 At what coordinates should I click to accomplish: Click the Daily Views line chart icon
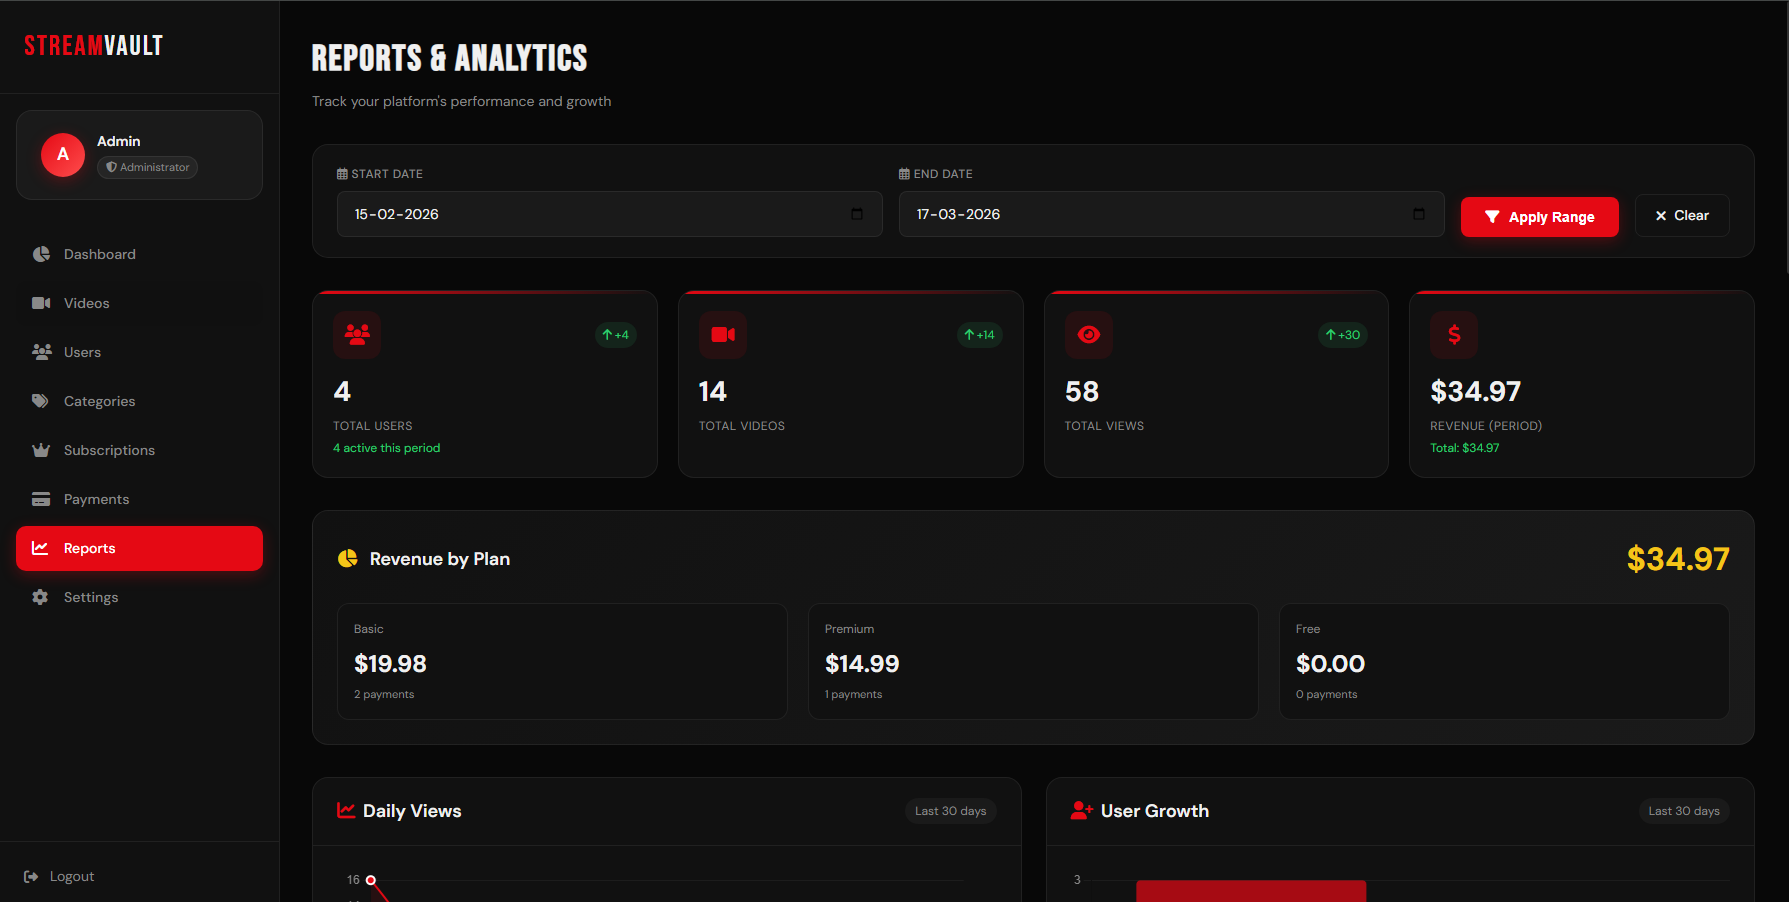pyautogui.click(x=346, y=811)
